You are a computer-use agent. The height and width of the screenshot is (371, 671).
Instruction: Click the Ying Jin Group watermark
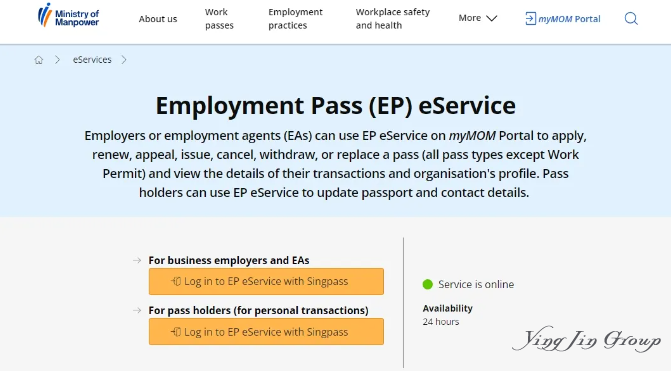coord(587,340)
